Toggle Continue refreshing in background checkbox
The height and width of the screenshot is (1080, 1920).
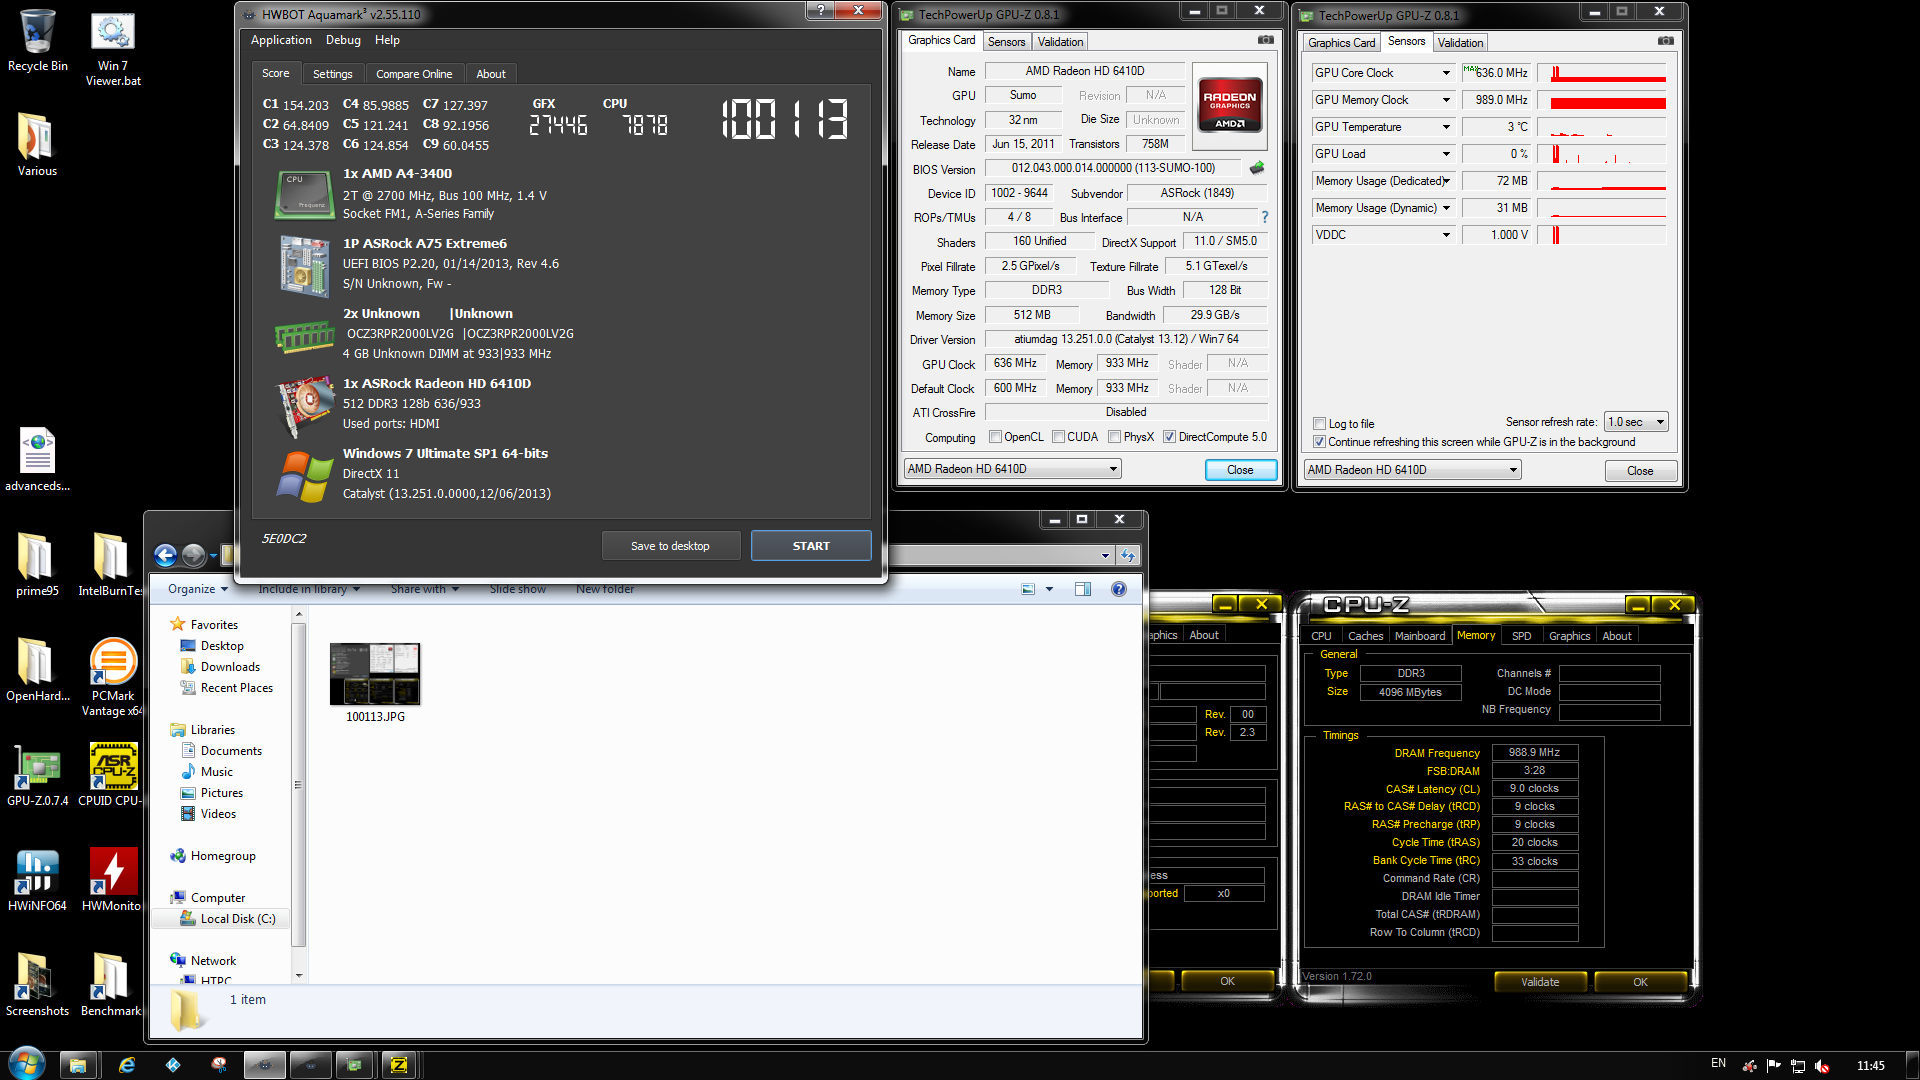(1319, 442)
